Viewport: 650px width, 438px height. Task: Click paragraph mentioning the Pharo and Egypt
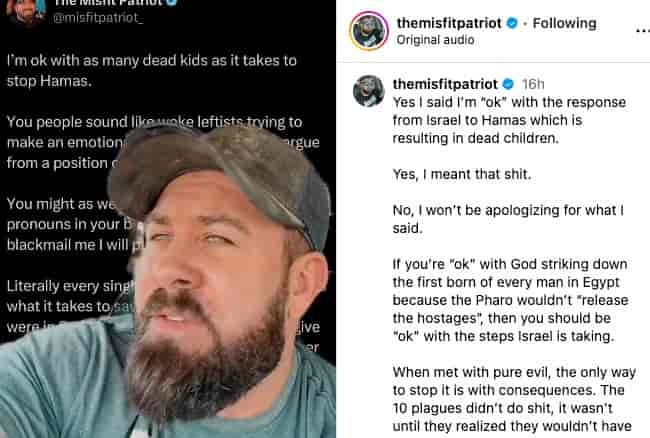tap(510, 300)
